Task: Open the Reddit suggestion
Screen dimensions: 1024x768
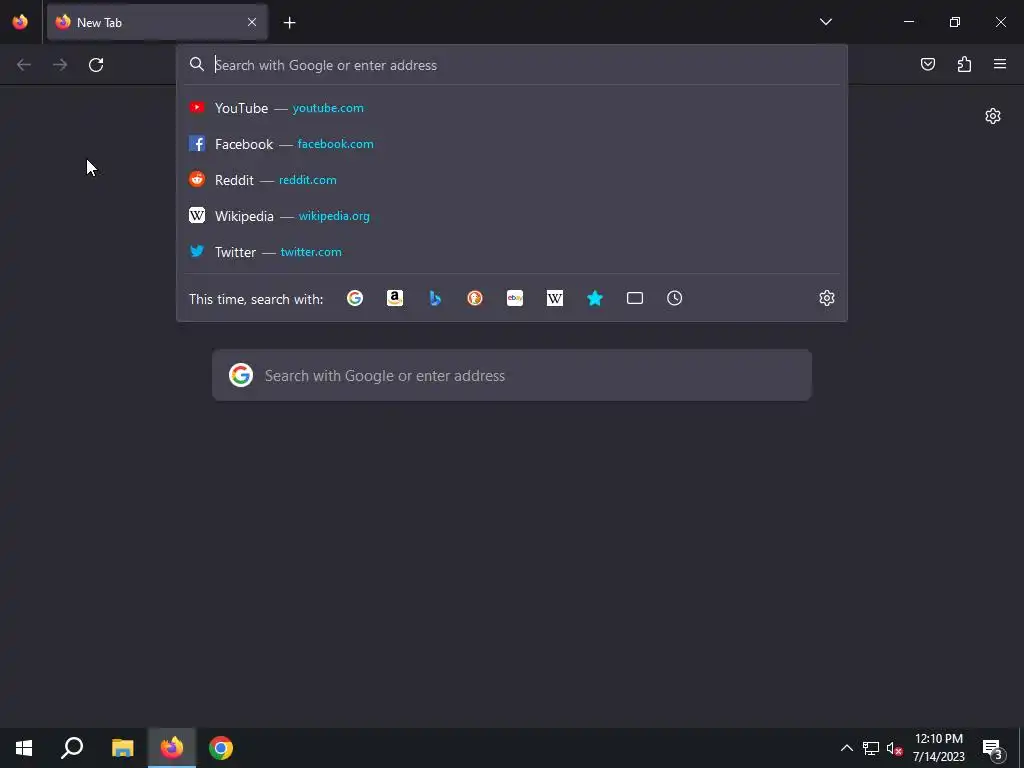Action: coord(512,180)
